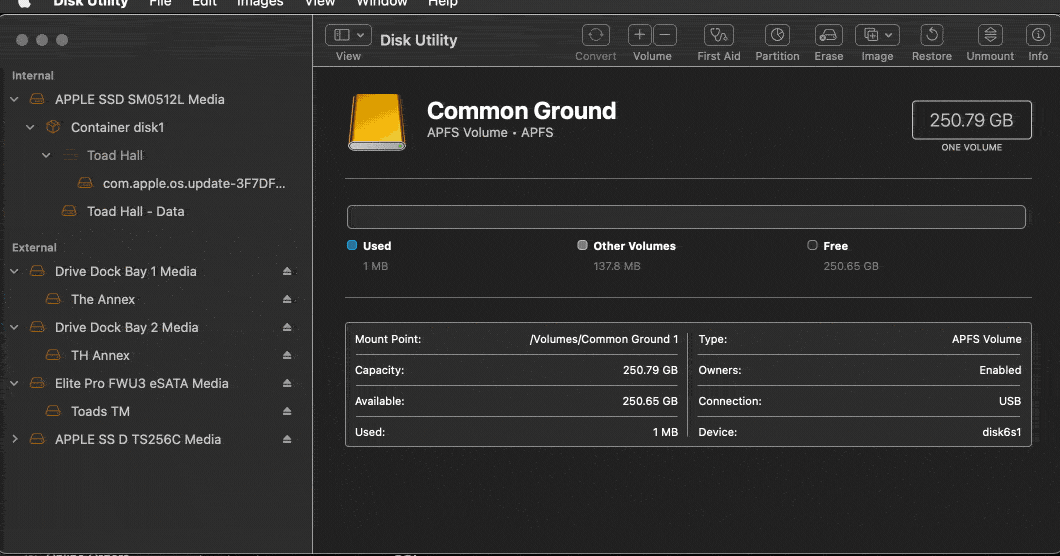Open the Partition tool
Image resolution: width=1060 pixels, height=556 pixels.
[776, 35]
